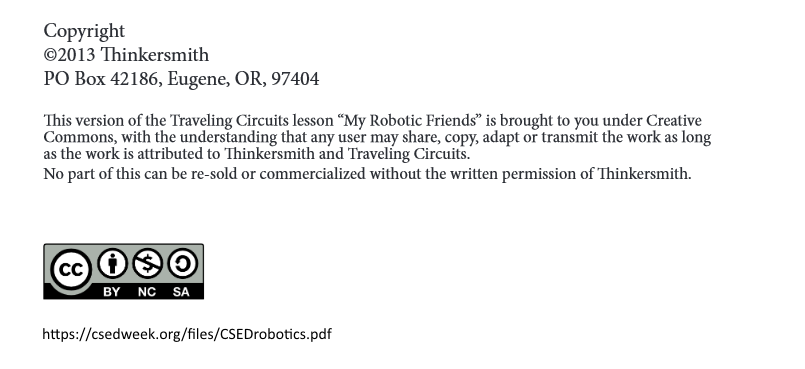This screenshot has height=369, width=805.
Task: Click the BY attribution person icon
Action: 112,264
